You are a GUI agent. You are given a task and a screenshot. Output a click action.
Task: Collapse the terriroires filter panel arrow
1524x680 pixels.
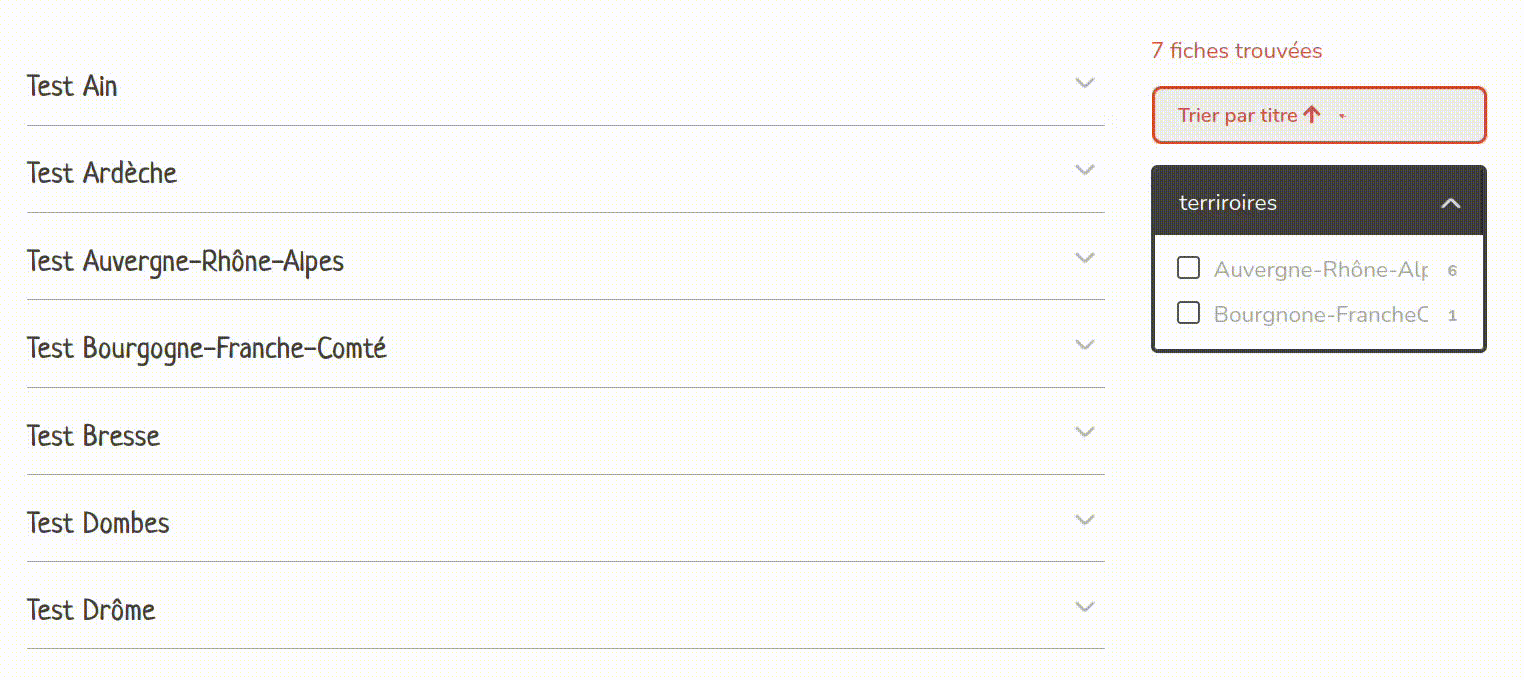1450,203
